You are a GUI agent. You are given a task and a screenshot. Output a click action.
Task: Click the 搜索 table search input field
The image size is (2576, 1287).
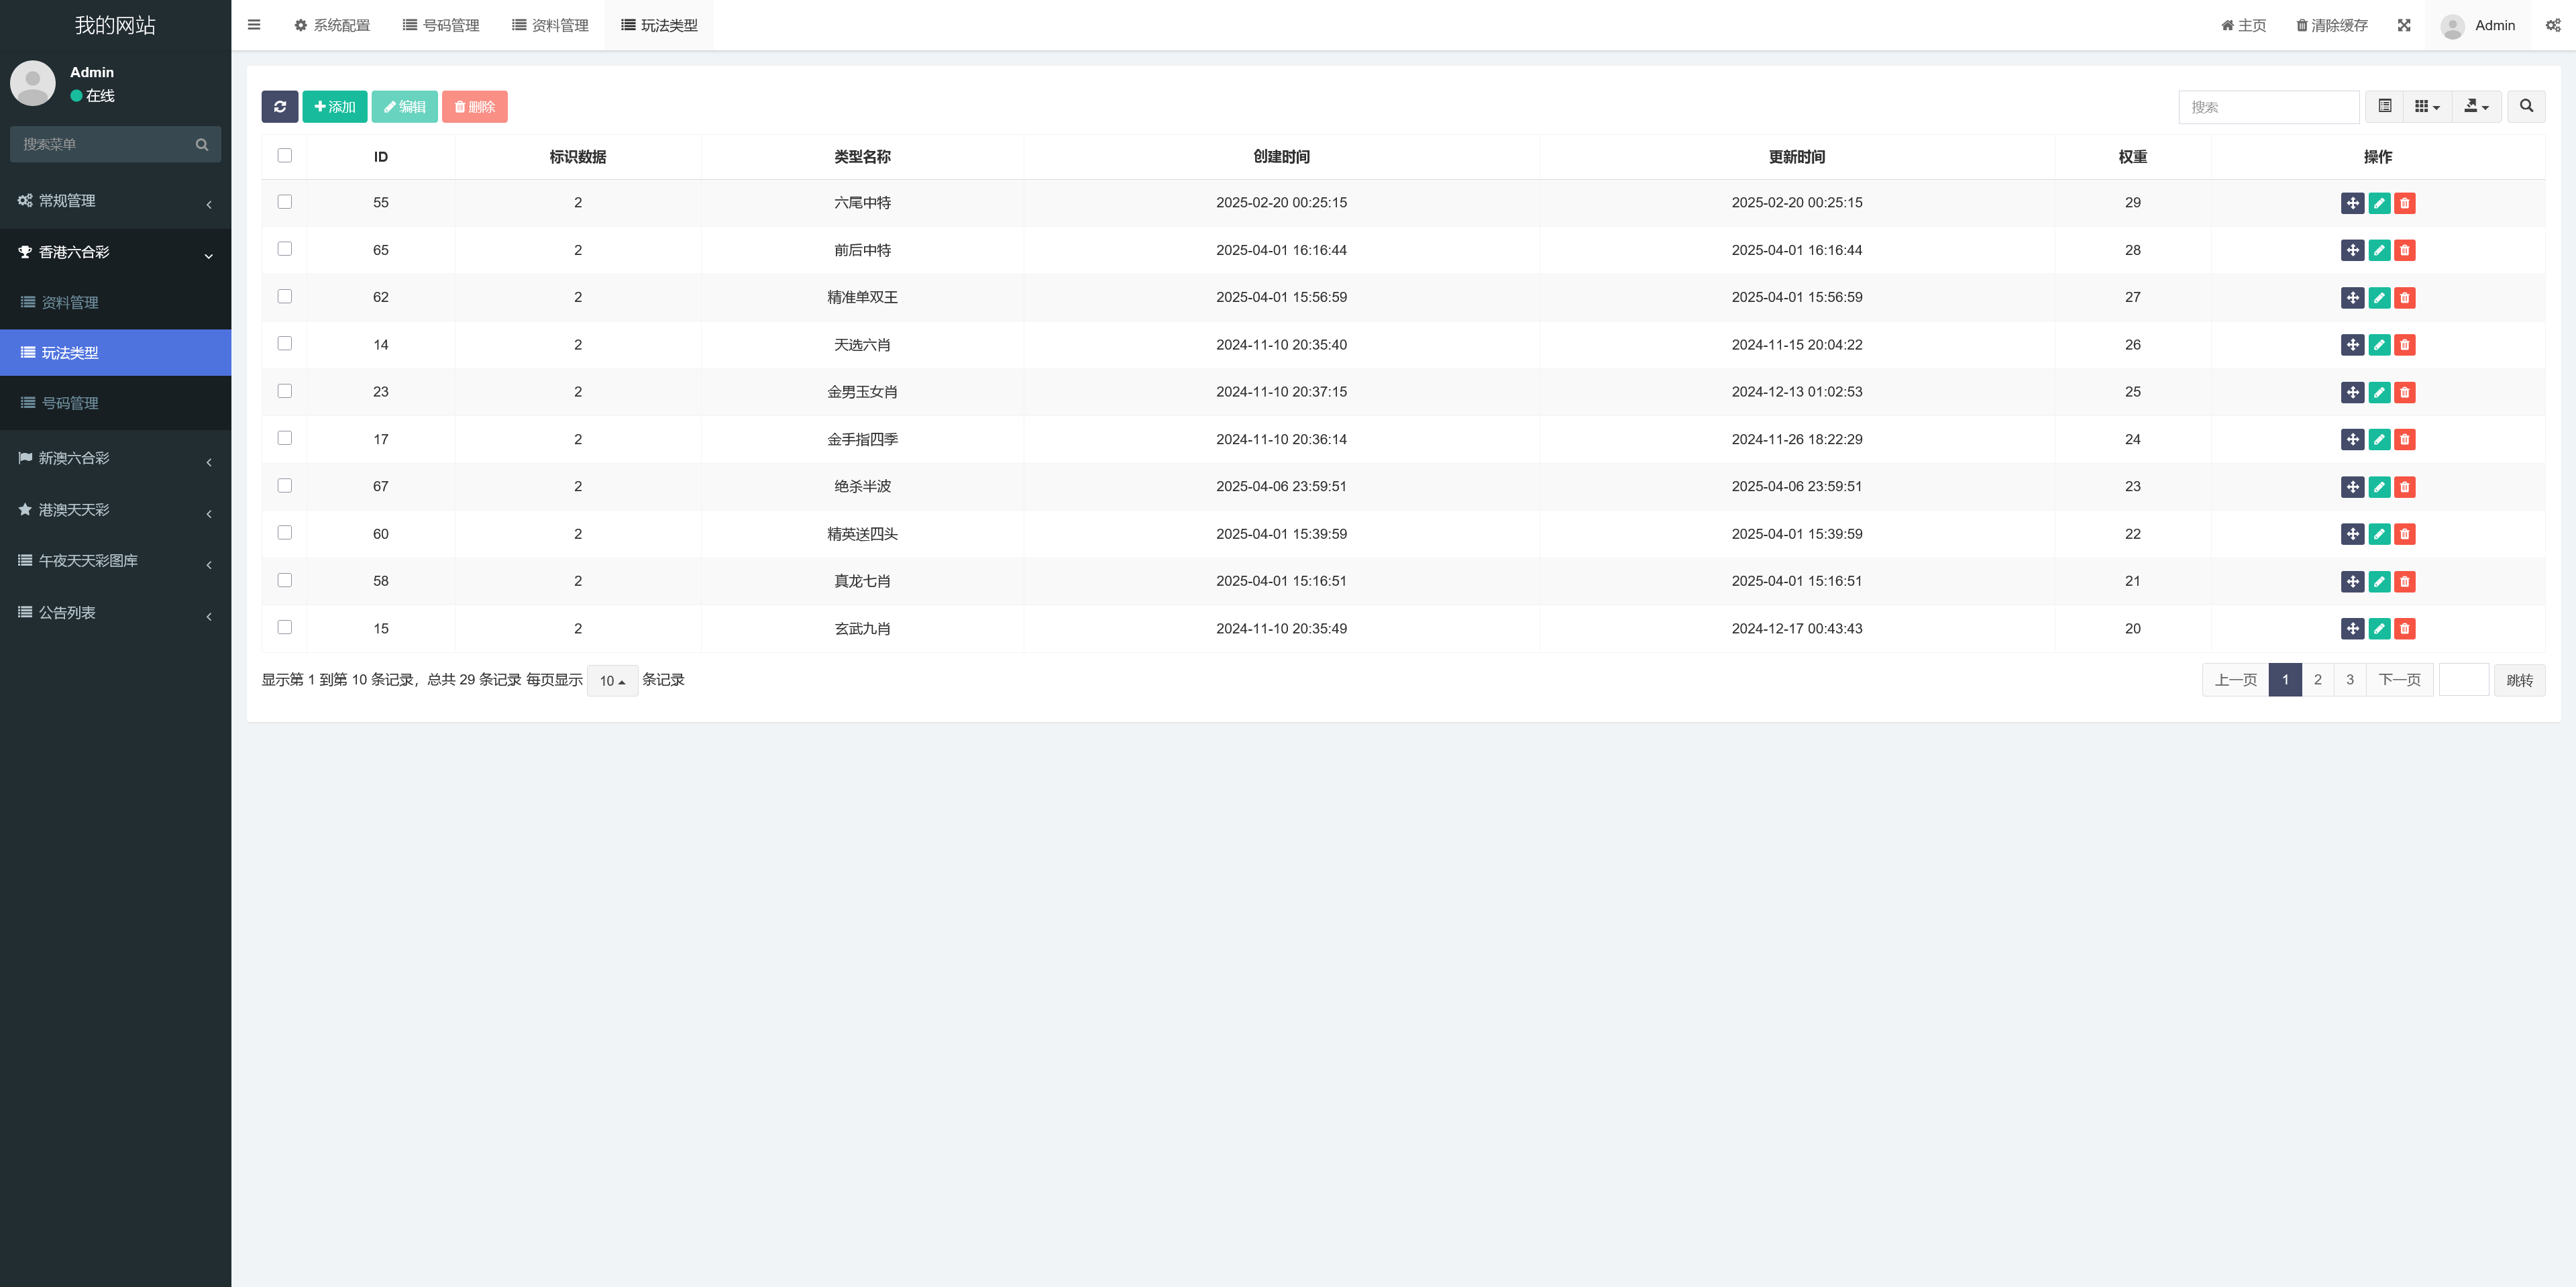click(2268, 107)
